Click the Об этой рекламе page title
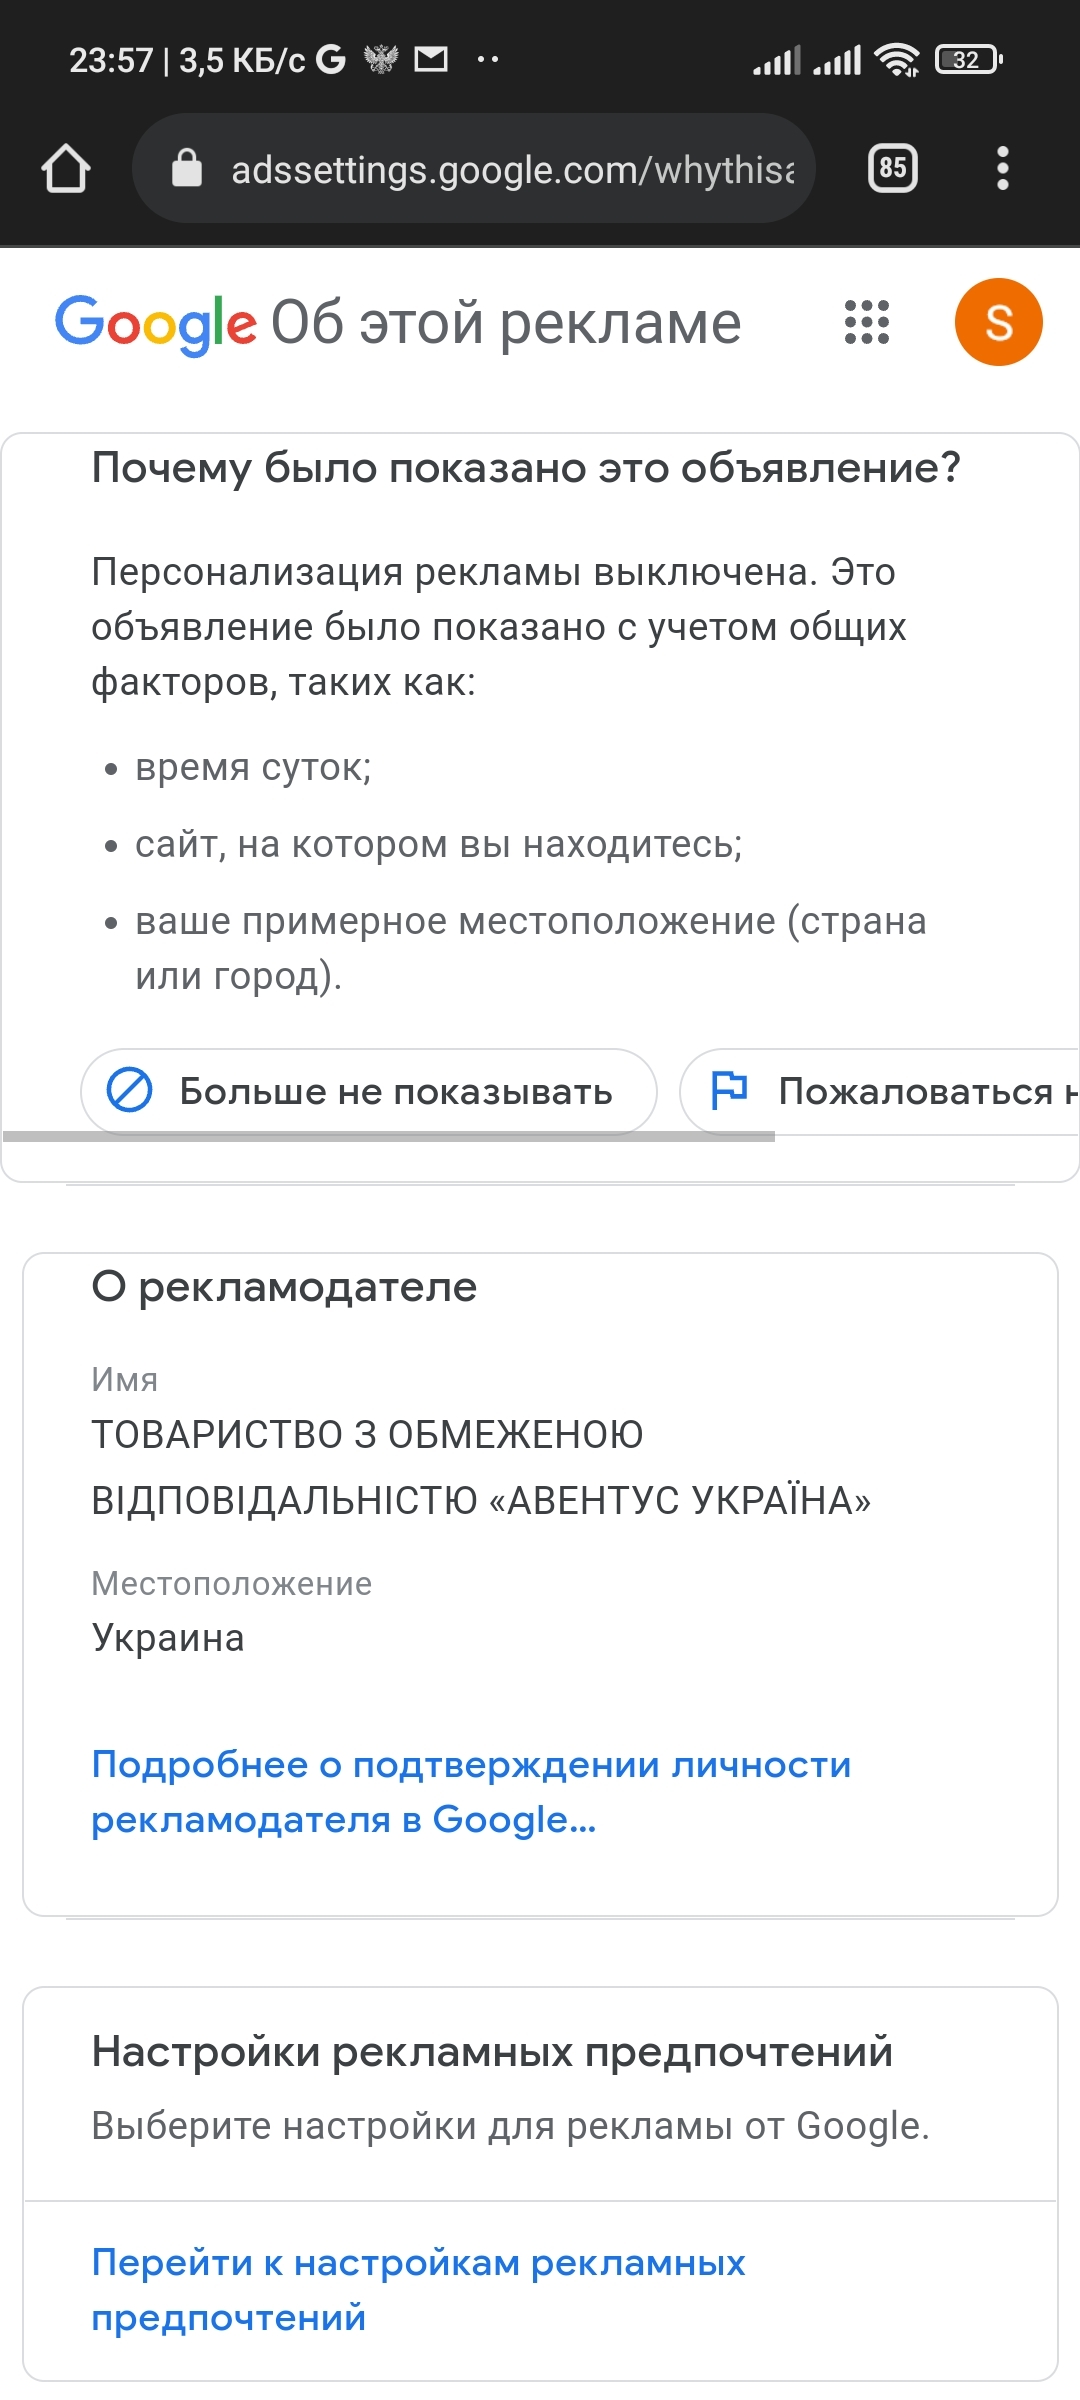This screenshot has height=2400, width=1080. click(506, 323)
